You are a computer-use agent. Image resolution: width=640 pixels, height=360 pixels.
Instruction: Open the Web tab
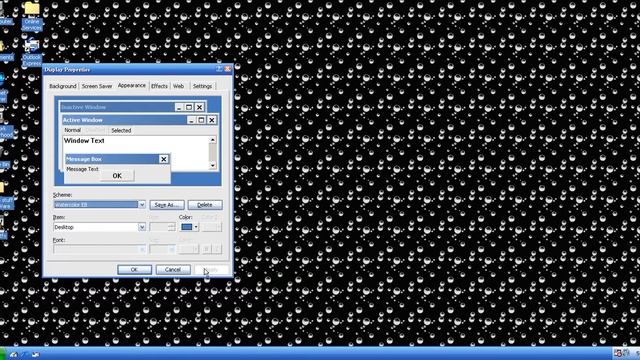178,86
